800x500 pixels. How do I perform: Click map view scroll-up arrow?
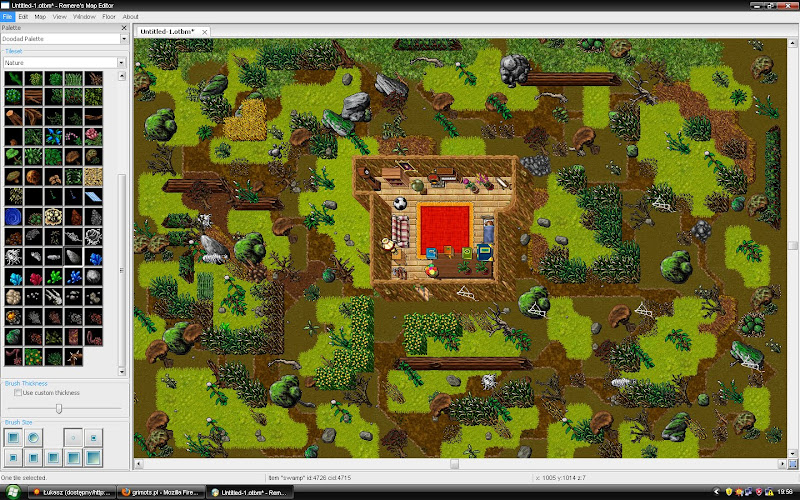coord(792,43)
